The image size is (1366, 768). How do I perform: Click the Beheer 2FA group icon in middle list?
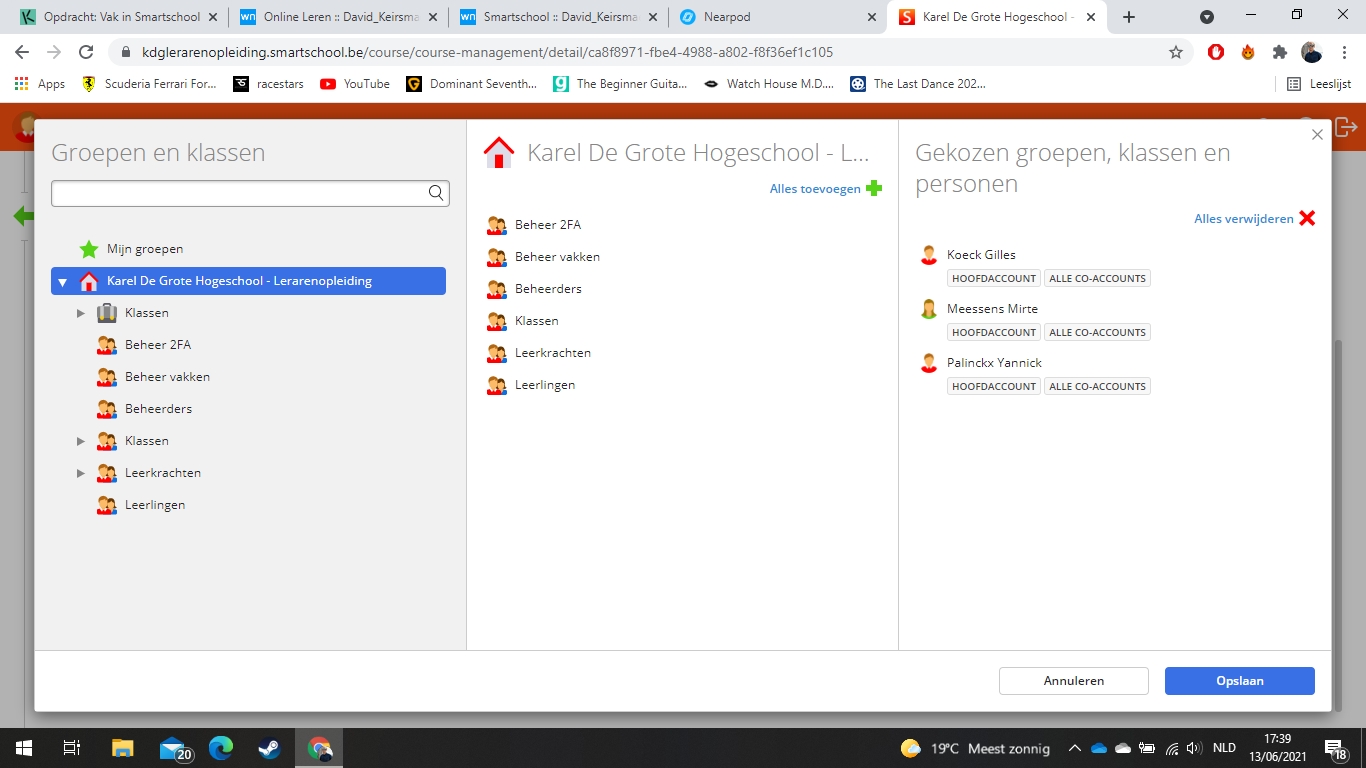tap(496, 225)
